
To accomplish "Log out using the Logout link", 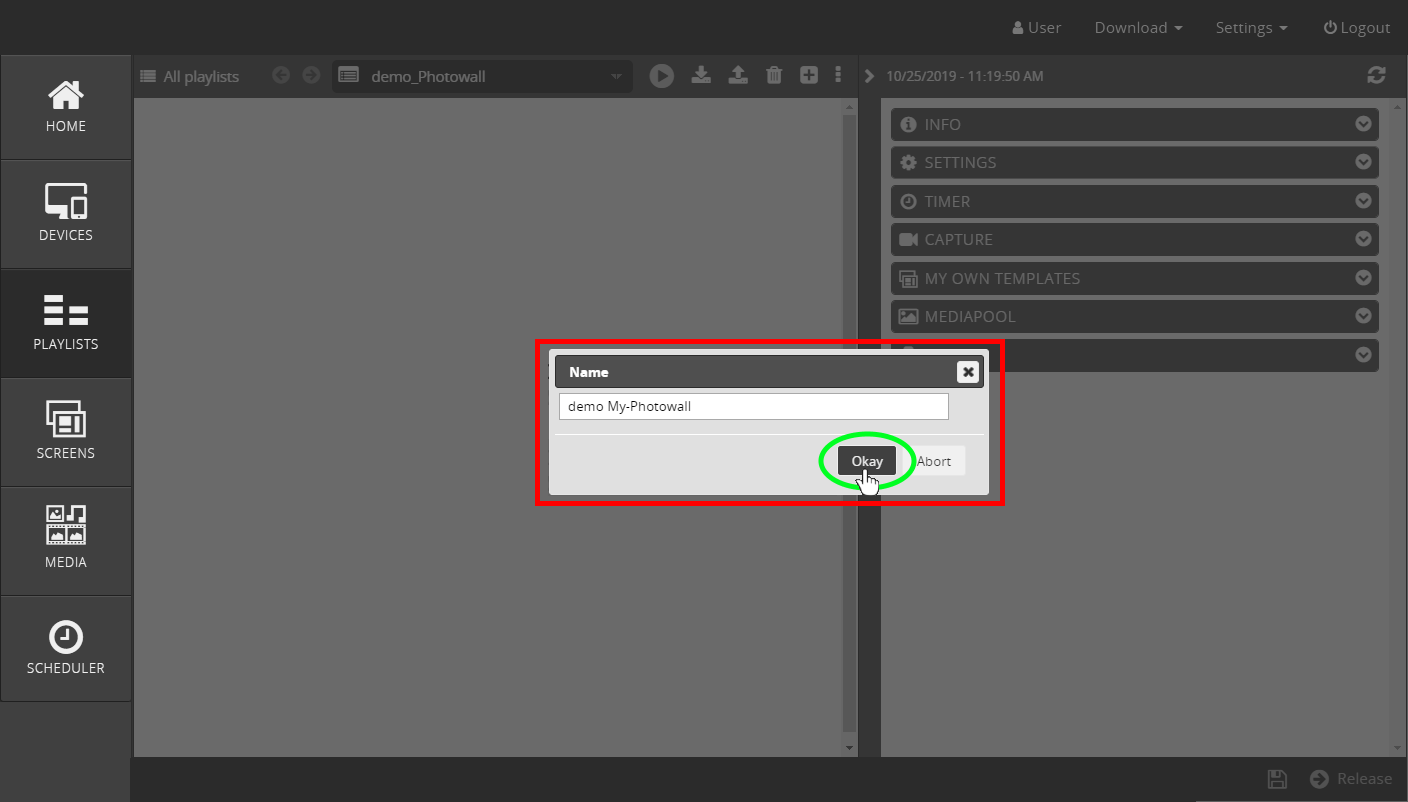I will [1357, 28].
